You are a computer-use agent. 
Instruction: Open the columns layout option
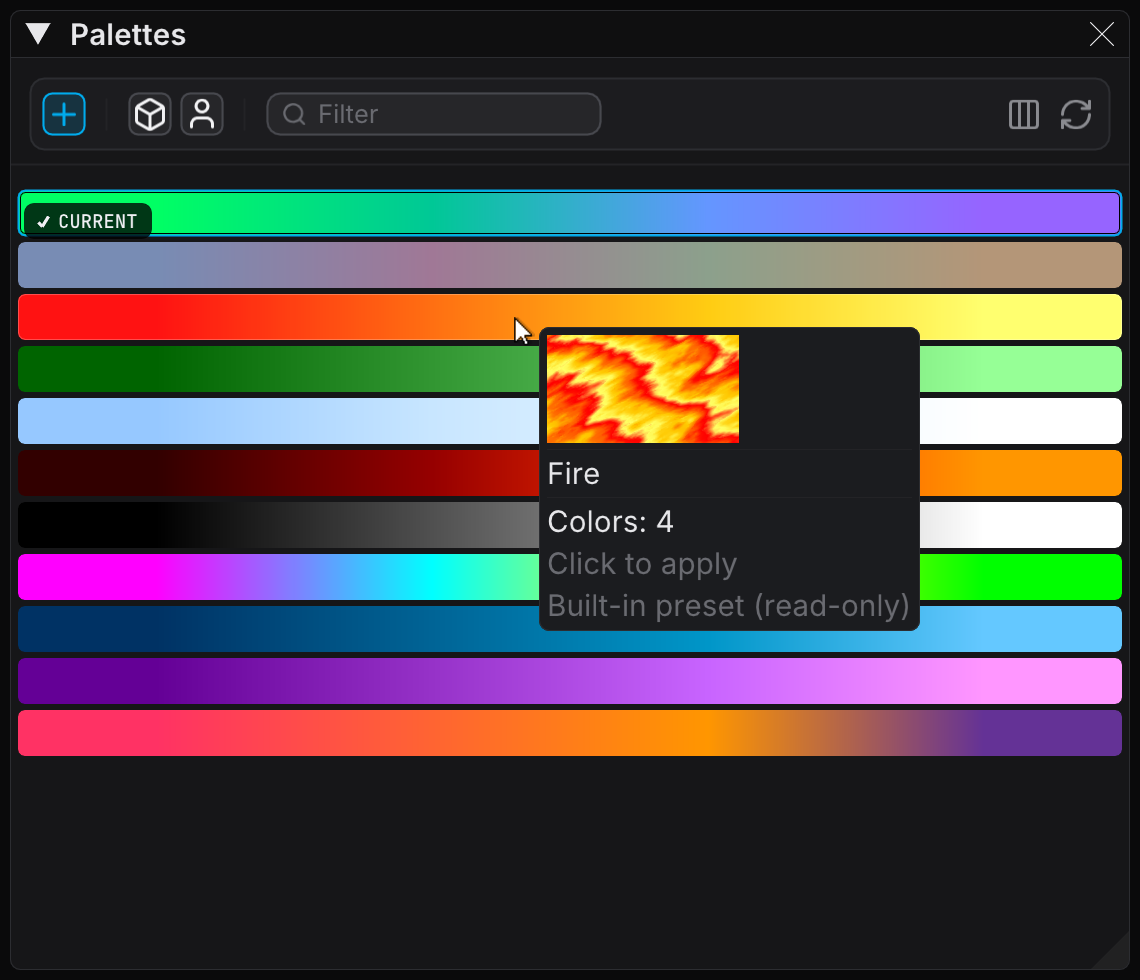point(1024,114)
